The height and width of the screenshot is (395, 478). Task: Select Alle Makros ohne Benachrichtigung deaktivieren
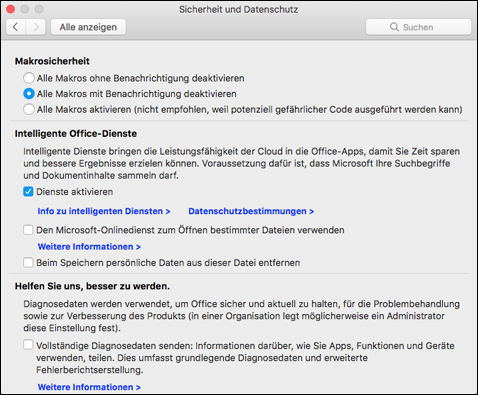(29, 78)
